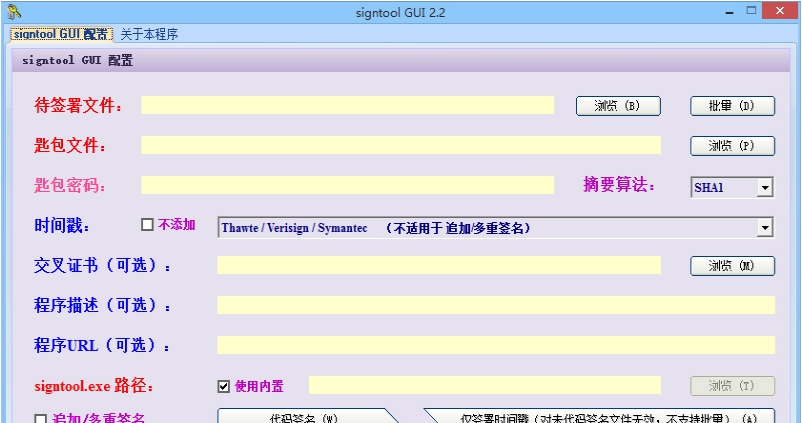Browse for file to sign with 浏览 (B)
The width and height of the screenshot is (802, 423).
click(618, 106)
